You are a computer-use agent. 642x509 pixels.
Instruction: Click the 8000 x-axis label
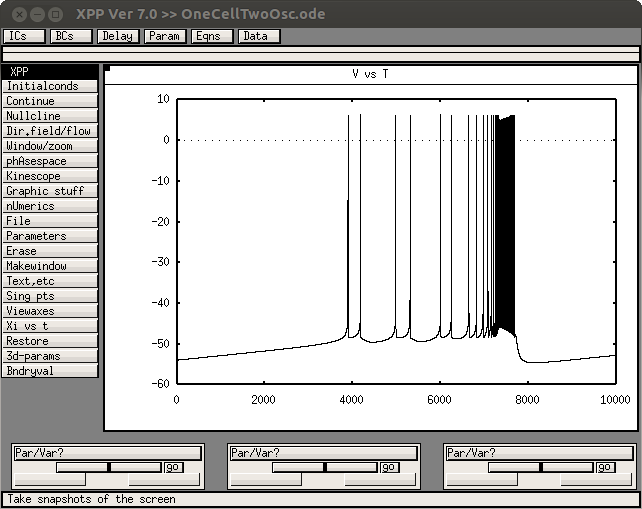pyautogui.click(x=527, y=400)
